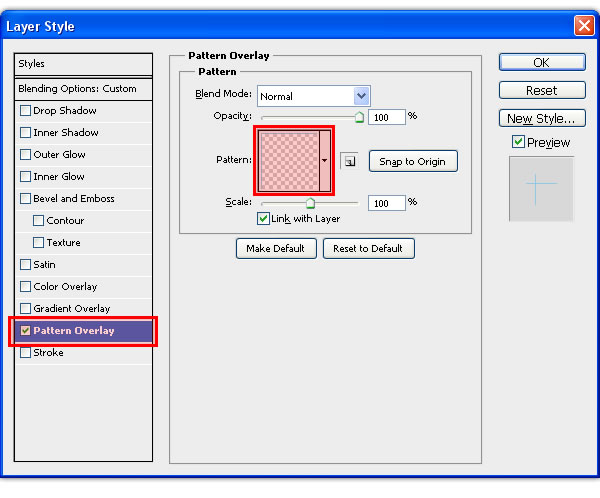
Task: Click the style preview thumbnail
Action: click(x=541, y=188)
